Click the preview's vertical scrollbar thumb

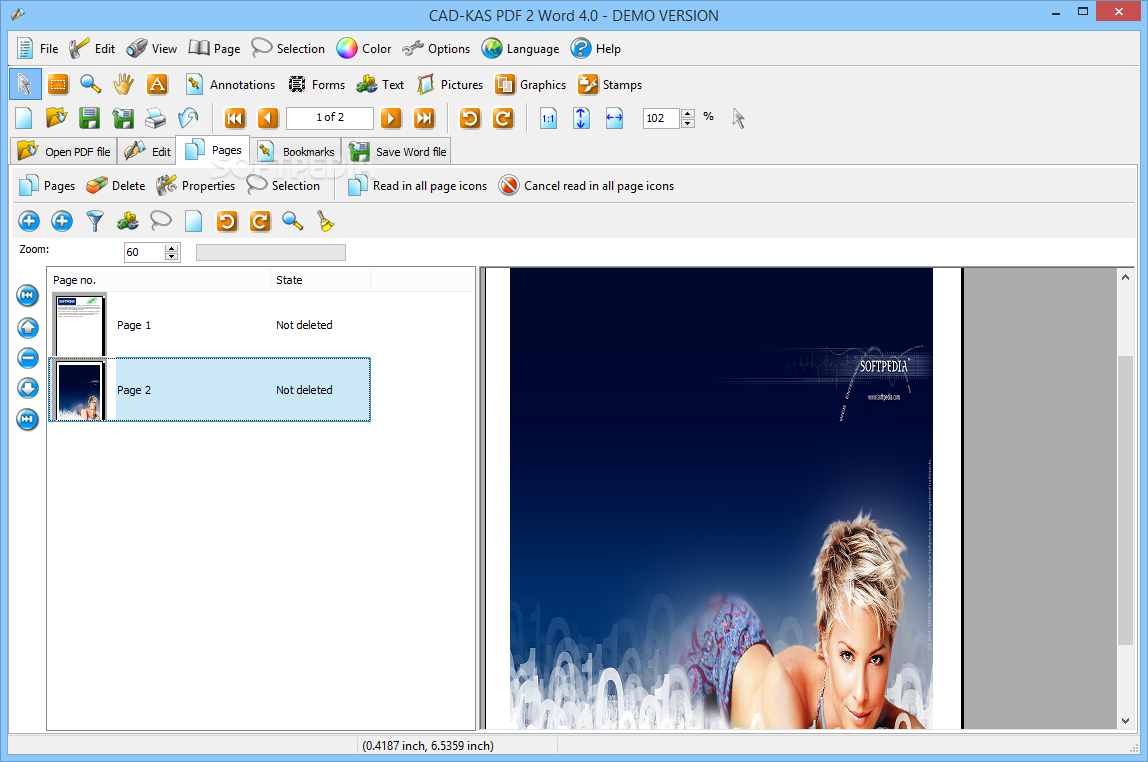point(1125,500)
